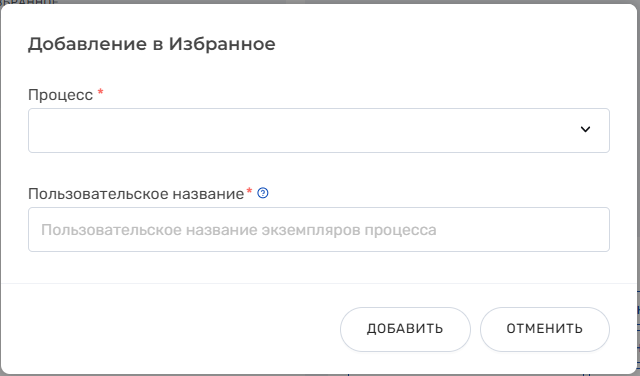Select the empty Процесс combo box field
The height and width of the screenshot is (376, 640).
click(319, 131)
